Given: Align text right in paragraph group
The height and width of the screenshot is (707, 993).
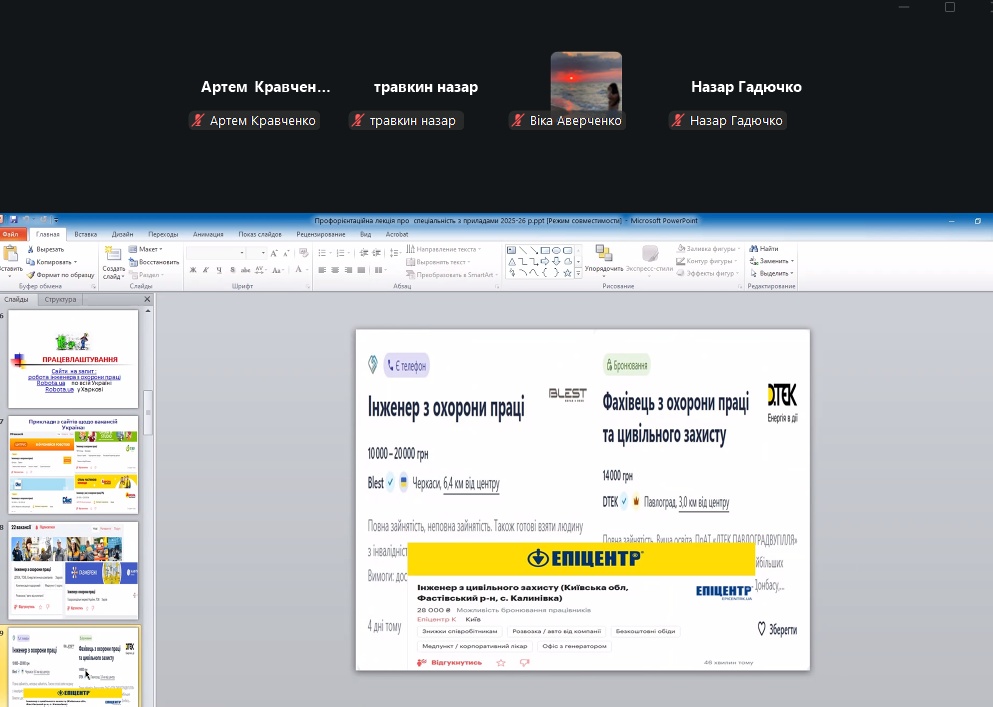Looking at the screenshot, I should click(348, 270).
